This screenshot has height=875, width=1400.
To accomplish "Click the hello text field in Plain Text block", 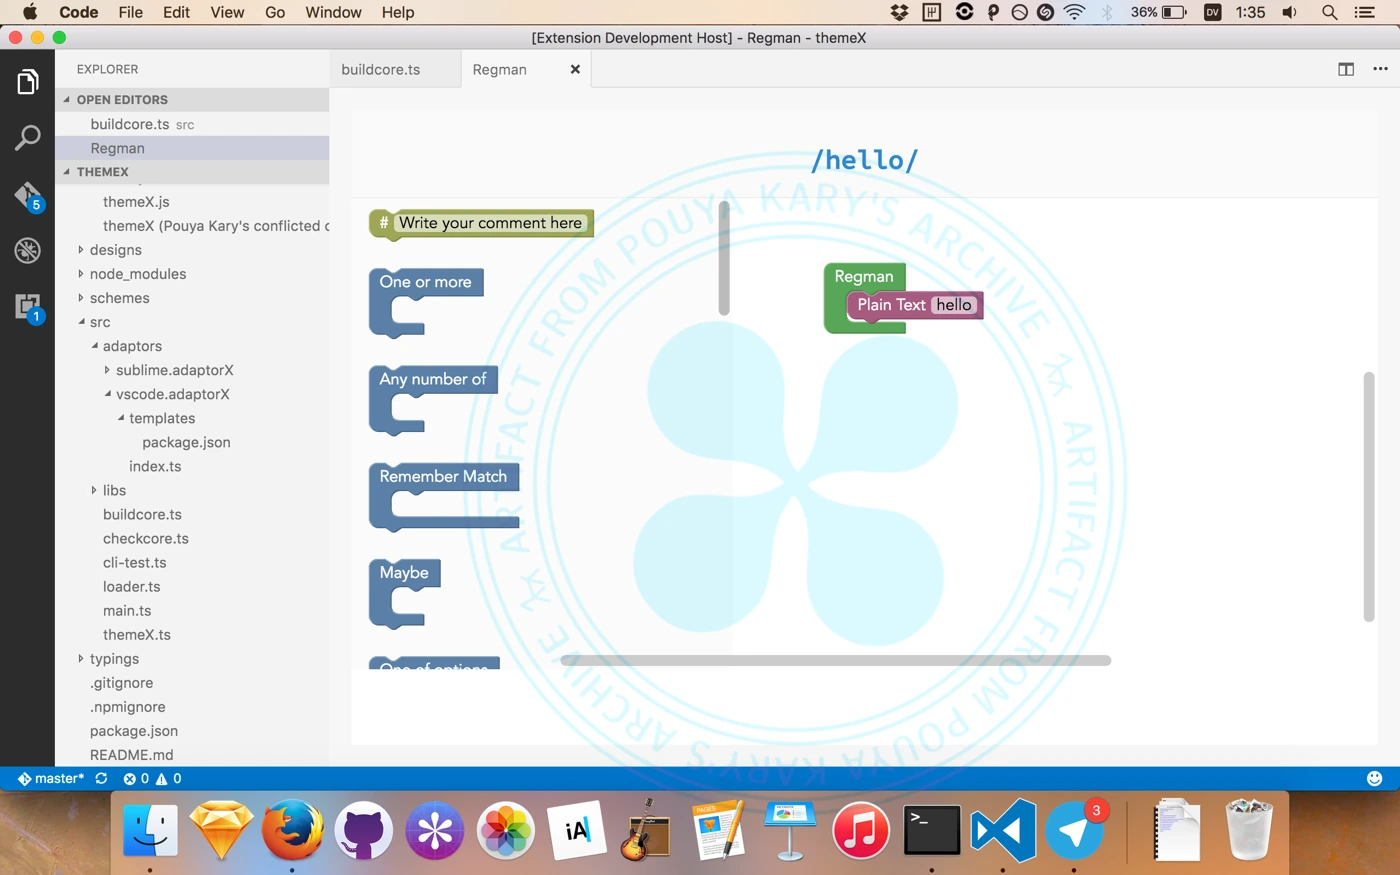I will (x=953, y=305).
